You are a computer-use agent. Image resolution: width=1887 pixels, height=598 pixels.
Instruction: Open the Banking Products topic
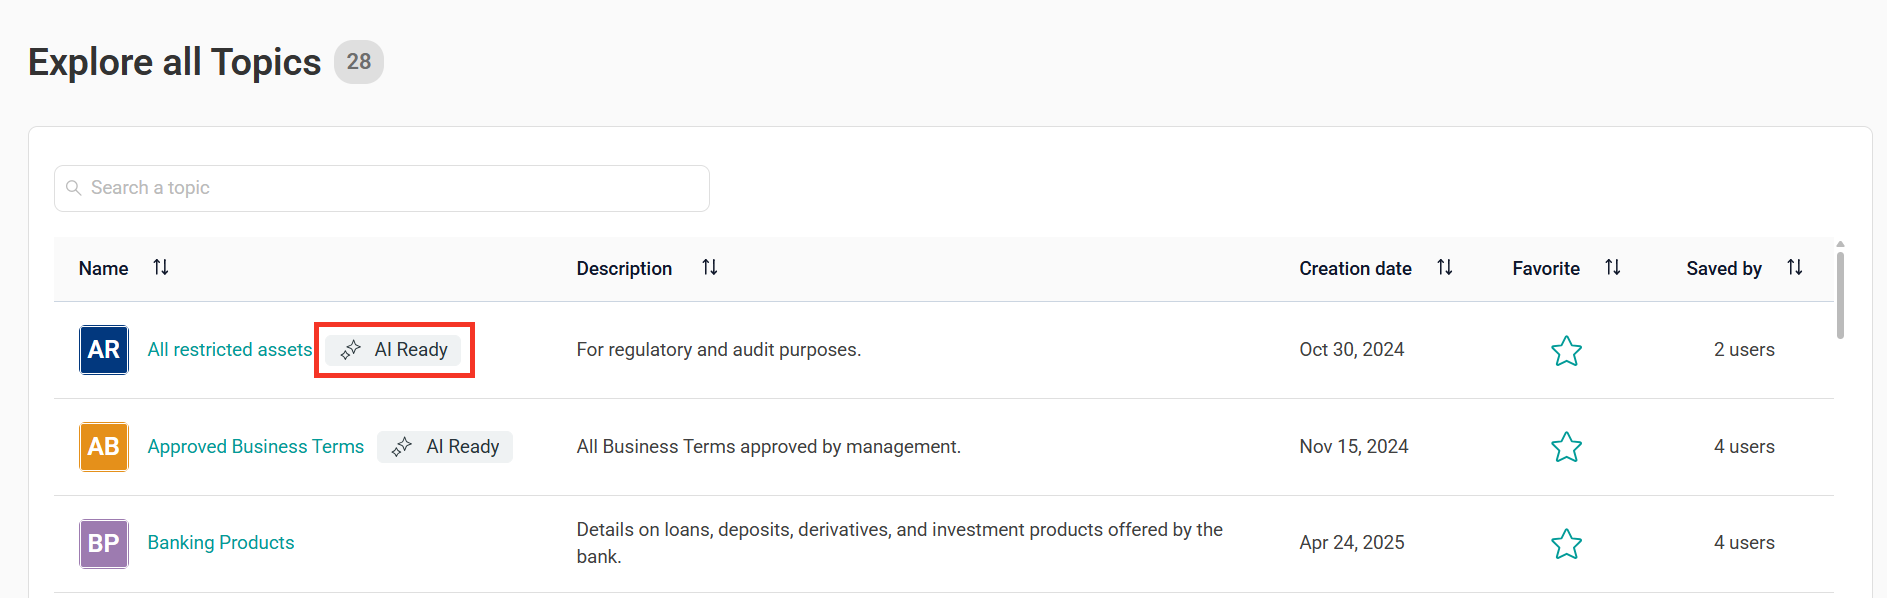[x=221, y=543]
